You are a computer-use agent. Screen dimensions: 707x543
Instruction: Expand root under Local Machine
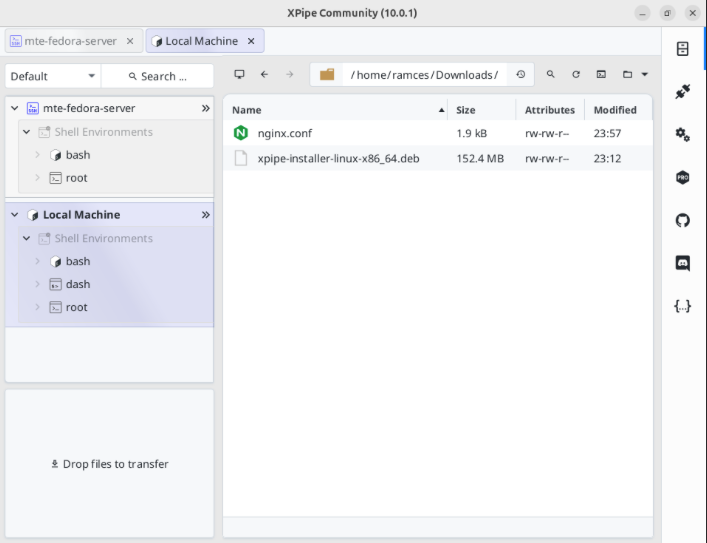point(37,307)
